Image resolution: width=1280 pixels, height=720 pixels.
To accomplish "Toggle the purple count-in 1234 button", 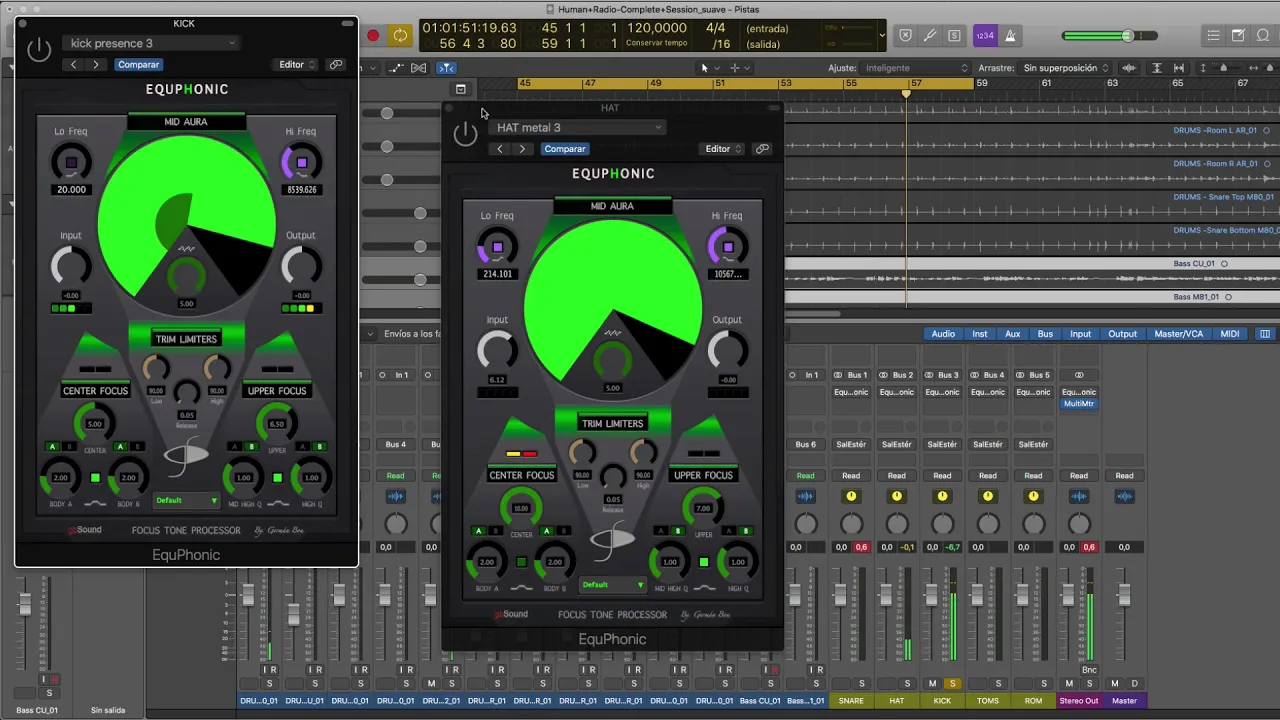I will pyautogui.click(x=985, y=36).
